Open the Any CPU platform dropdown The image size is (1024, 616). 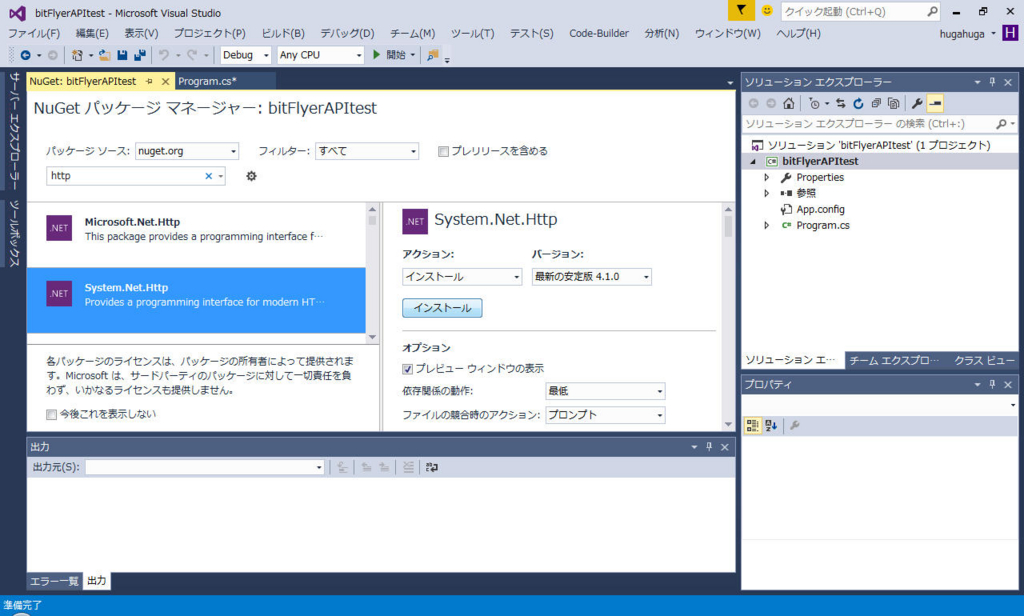click(320, 55)
